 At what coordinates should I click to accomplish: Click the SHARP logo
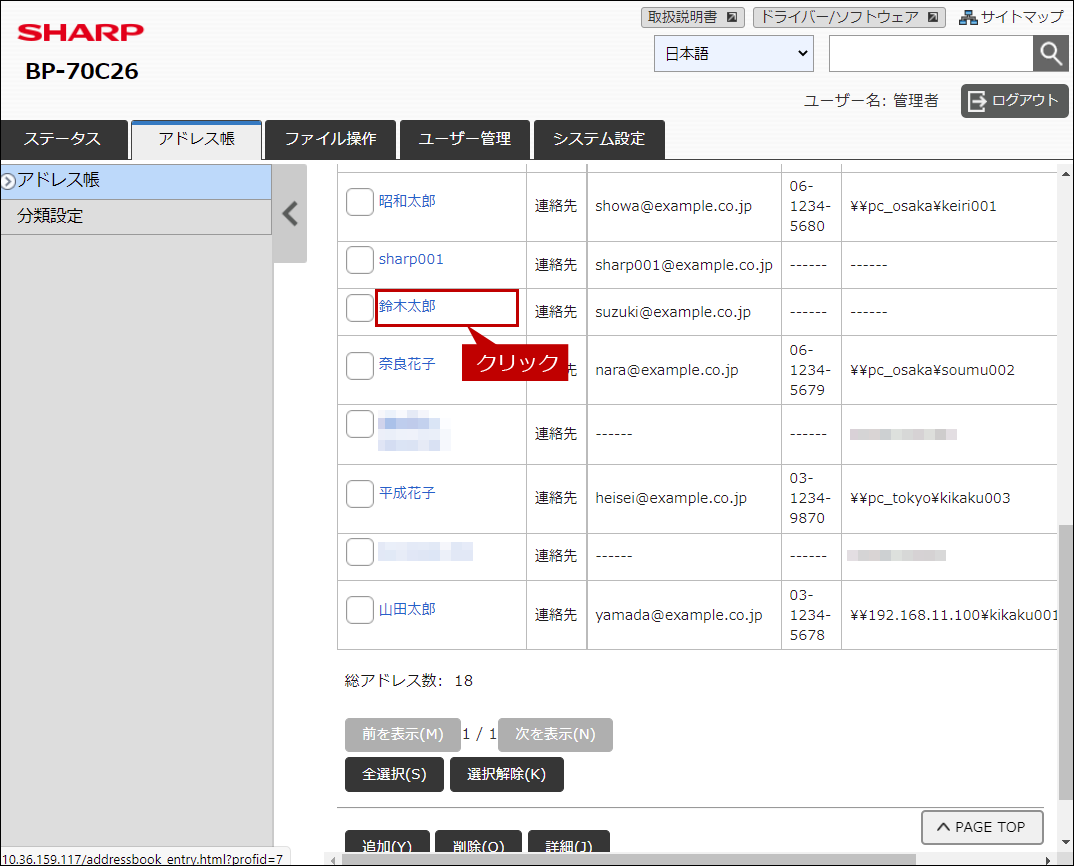tap(81, 32)
